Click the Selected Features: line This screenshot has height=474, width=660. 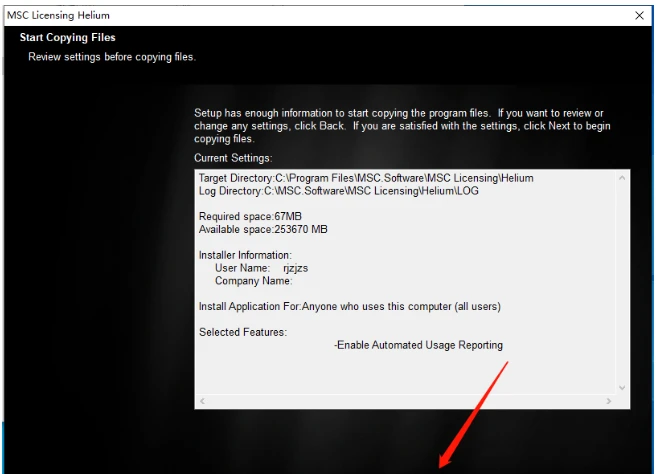(x=243, y=332)
